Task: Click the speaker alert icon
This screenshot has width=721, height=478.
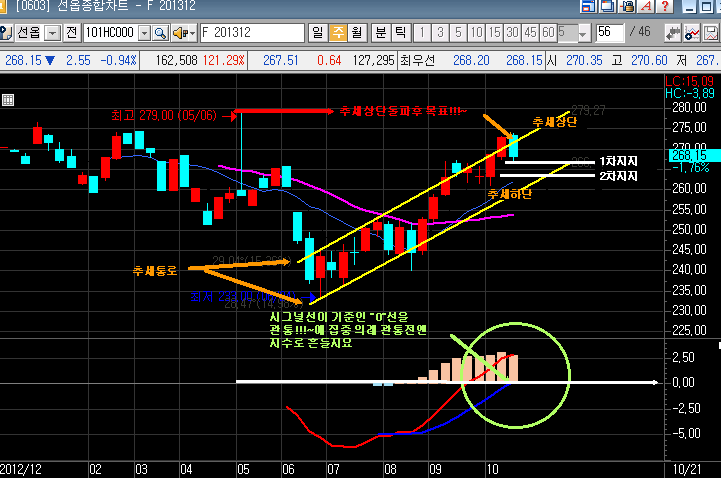Action: pyautogui.click(x=183, y=33)
